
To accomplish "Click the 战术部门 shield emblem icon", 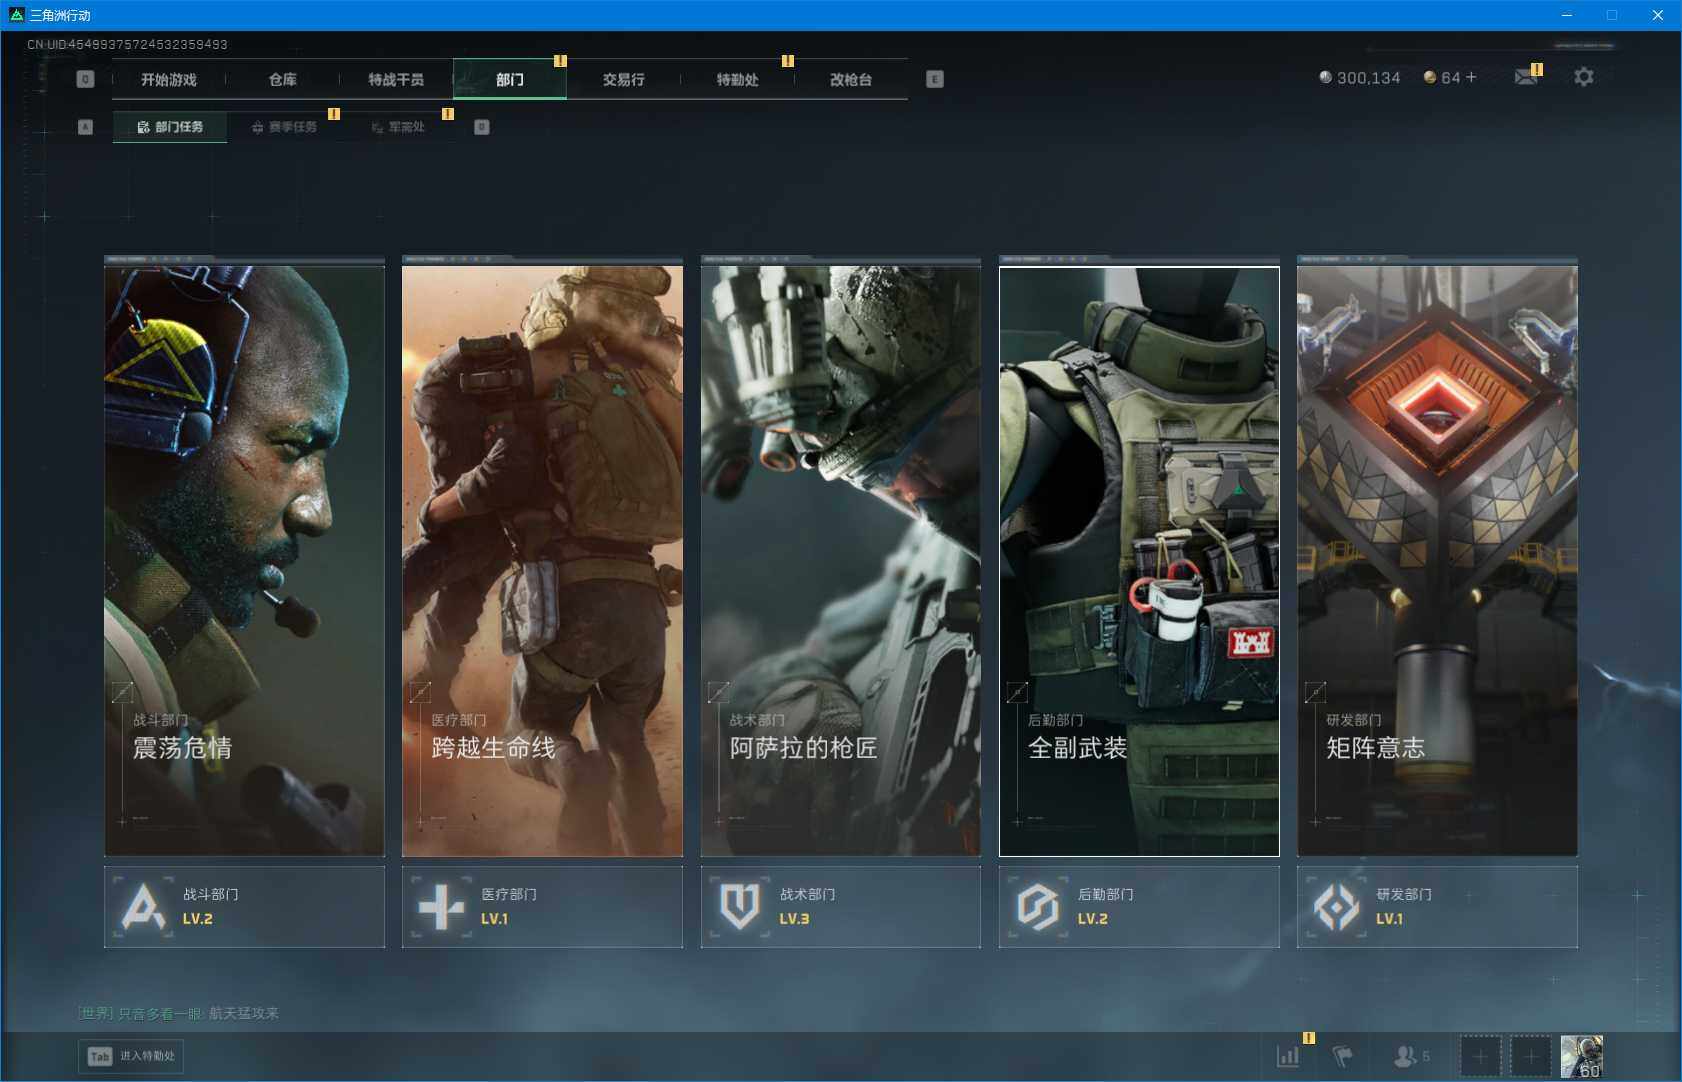I will point(739,907).
